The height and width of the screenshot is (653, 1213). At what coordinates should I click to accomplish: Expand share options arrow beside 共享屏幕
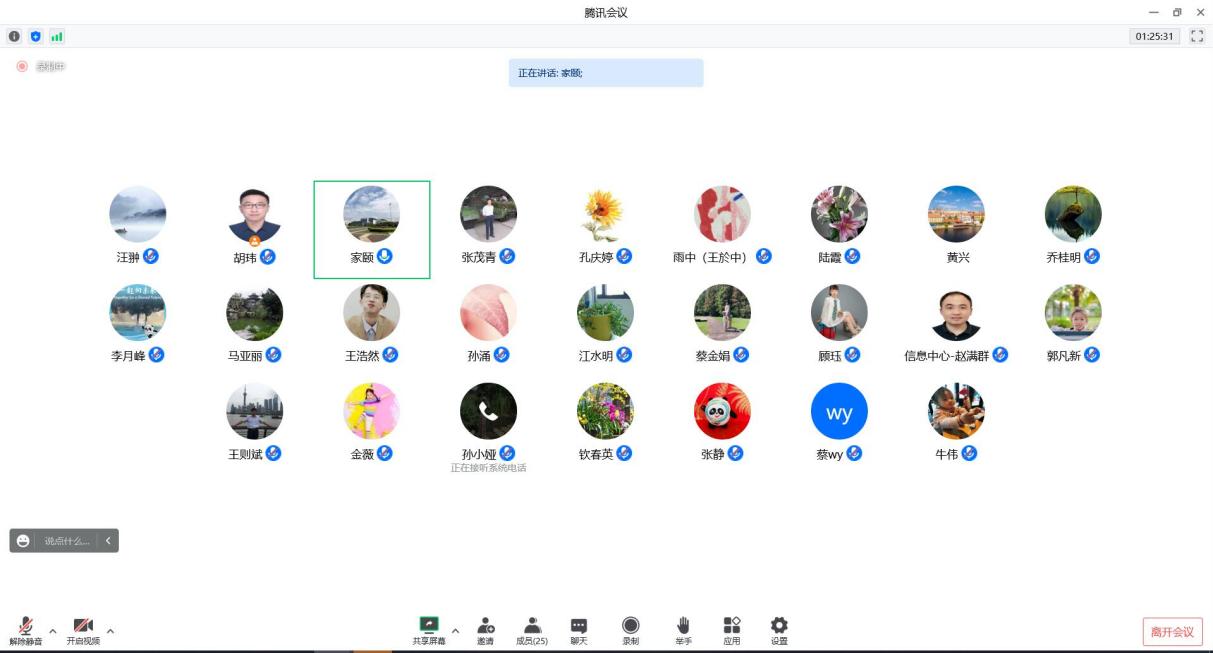coord(456,631)
